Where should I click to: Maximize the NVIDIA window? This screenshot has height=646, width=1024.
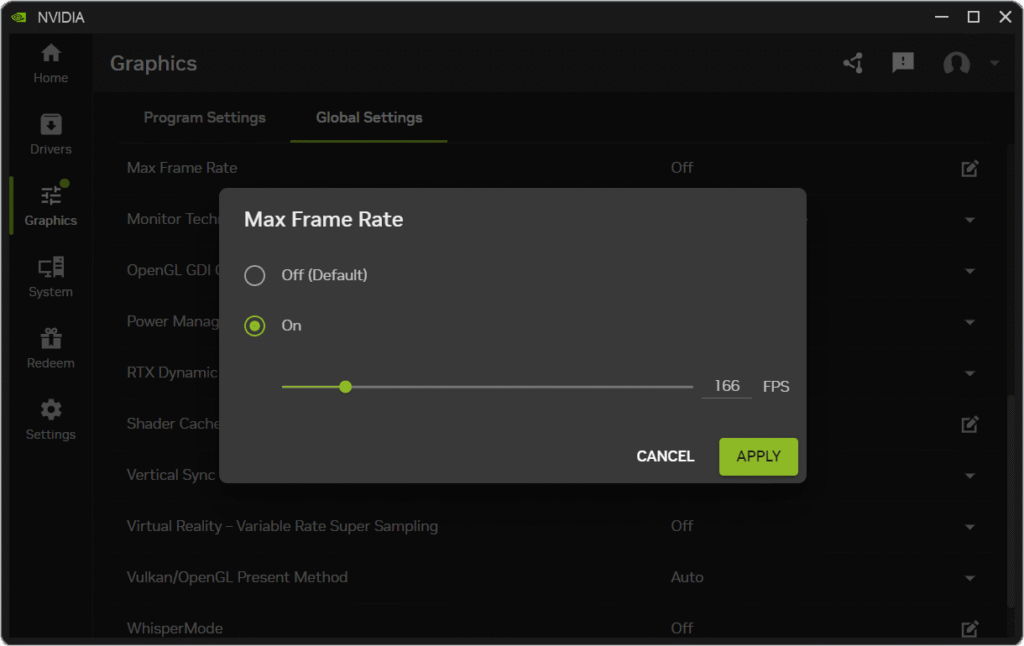pos(973,17)
